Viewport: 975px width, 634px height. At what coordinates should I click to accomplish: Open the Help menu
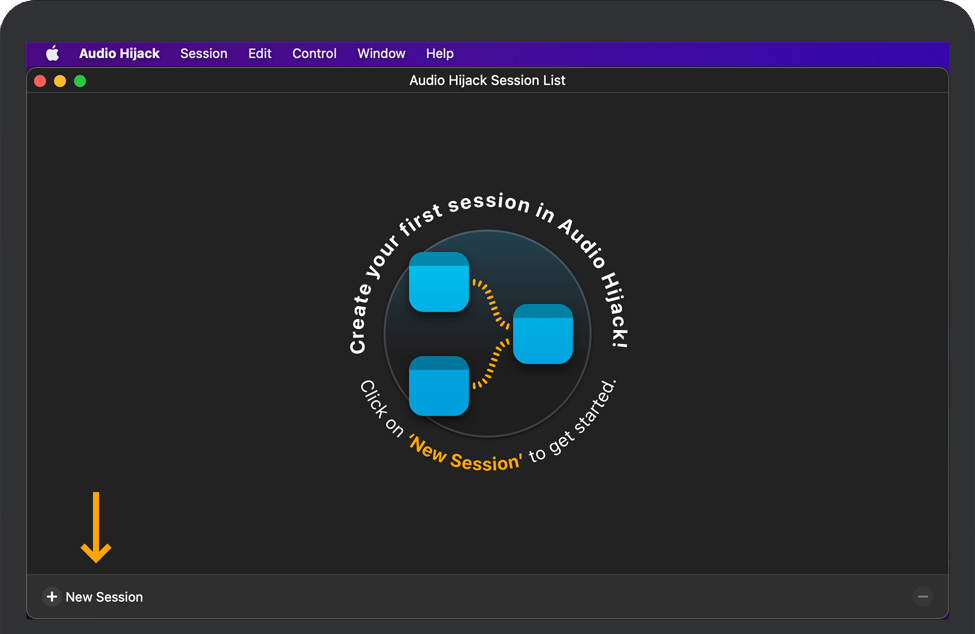point(439,54)
